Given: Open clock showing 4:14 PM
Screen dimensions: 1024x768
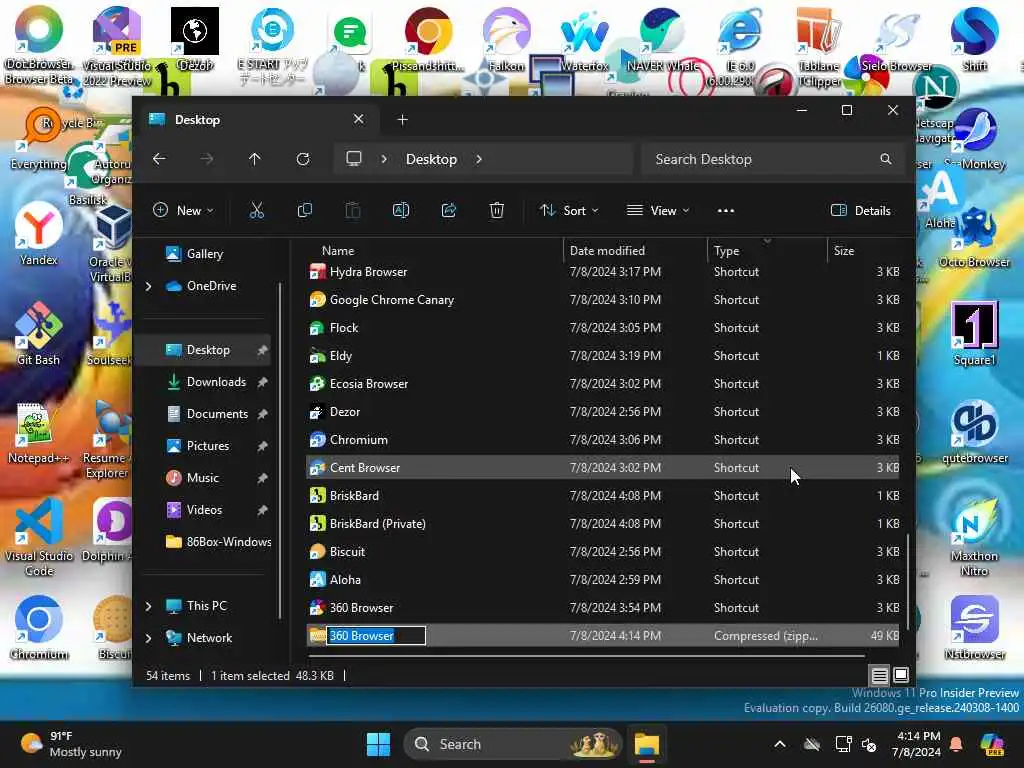Looking at the screenshot, I should pyautogui.click(x=917, y=744).
